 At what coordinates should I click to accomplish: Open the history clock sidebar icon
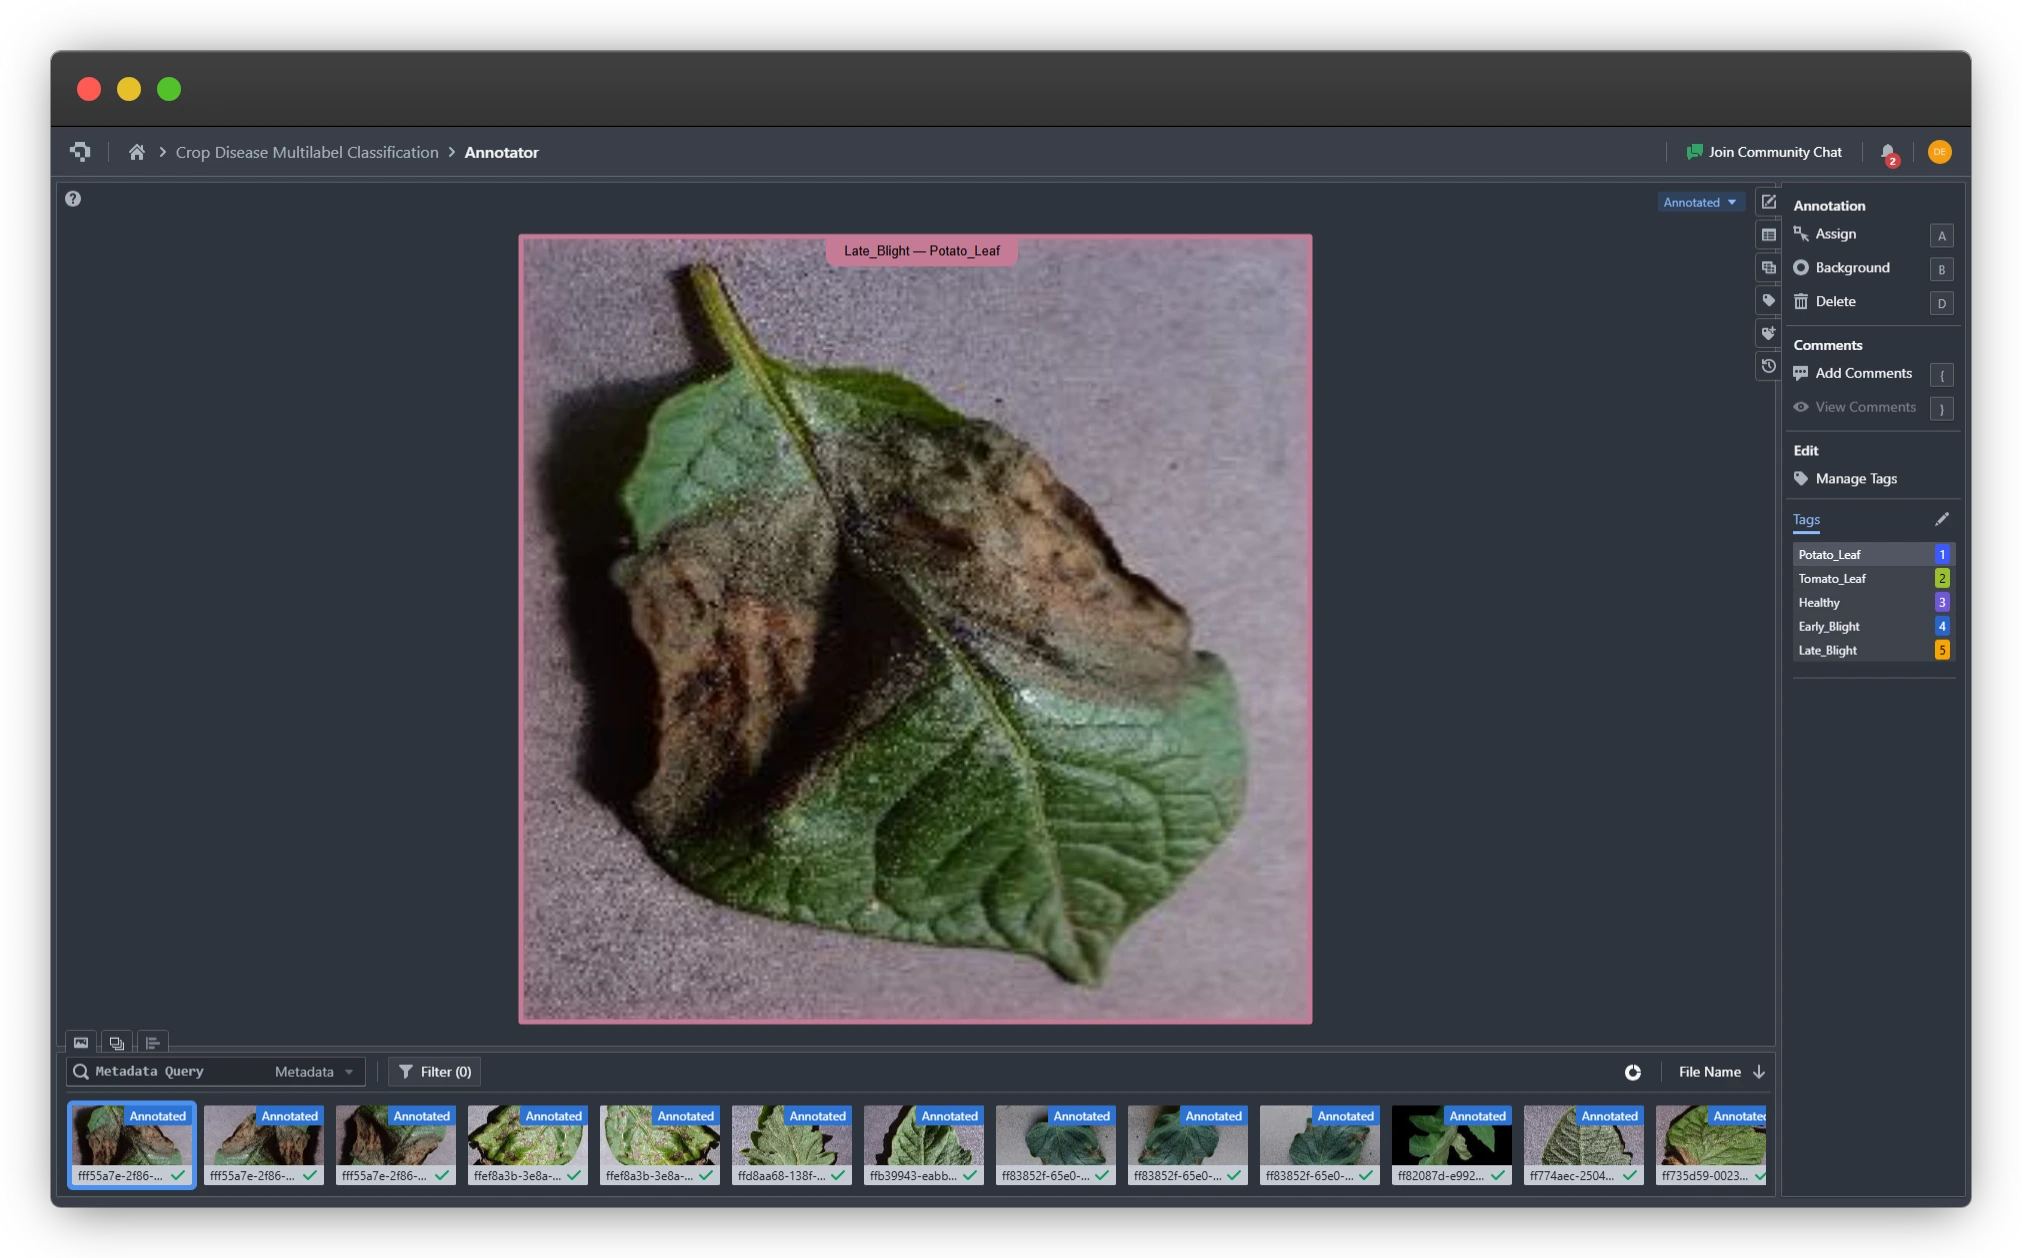(x=1768, y=366)
